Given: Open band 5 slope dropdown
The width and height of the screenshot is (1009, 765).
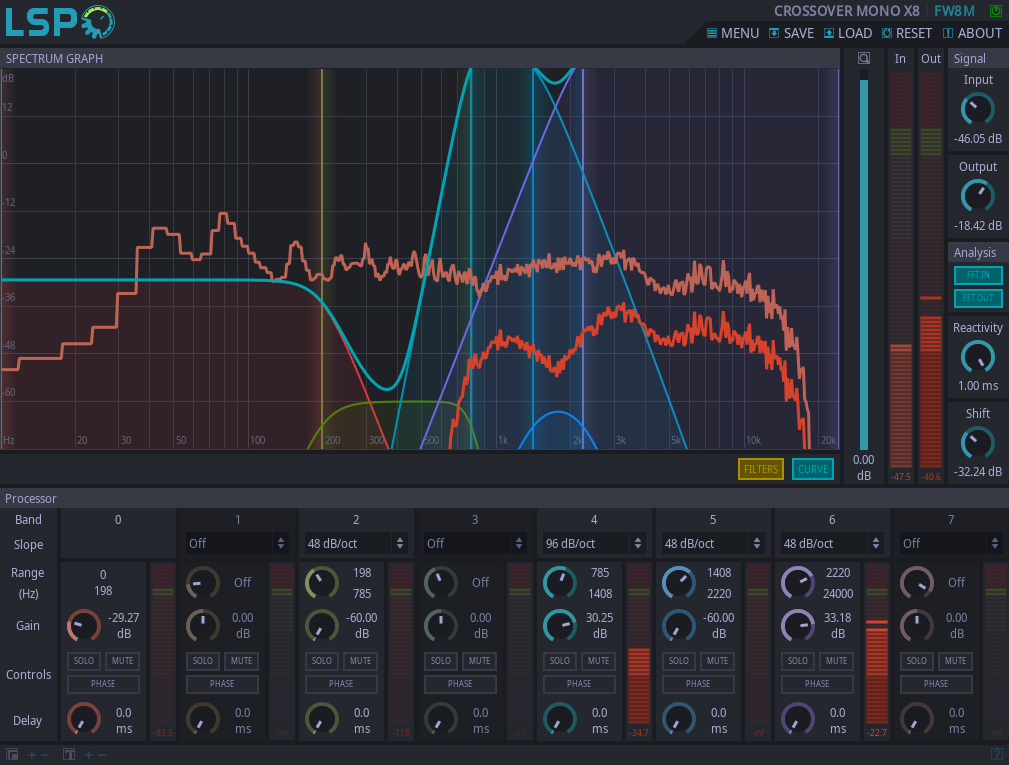Looking at the screenshot, I should [x=713, y=544].
